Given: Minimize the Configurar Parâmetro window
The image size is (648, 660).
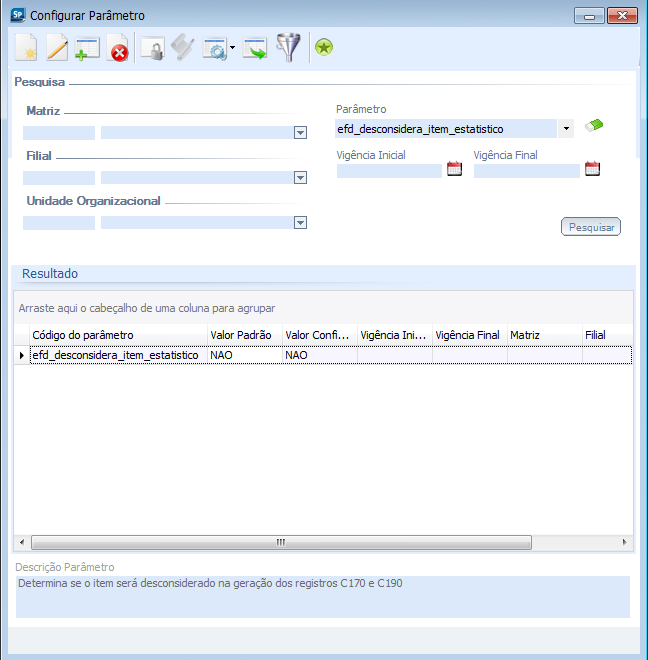Looking at the screenshot, I should click(589, 16).
